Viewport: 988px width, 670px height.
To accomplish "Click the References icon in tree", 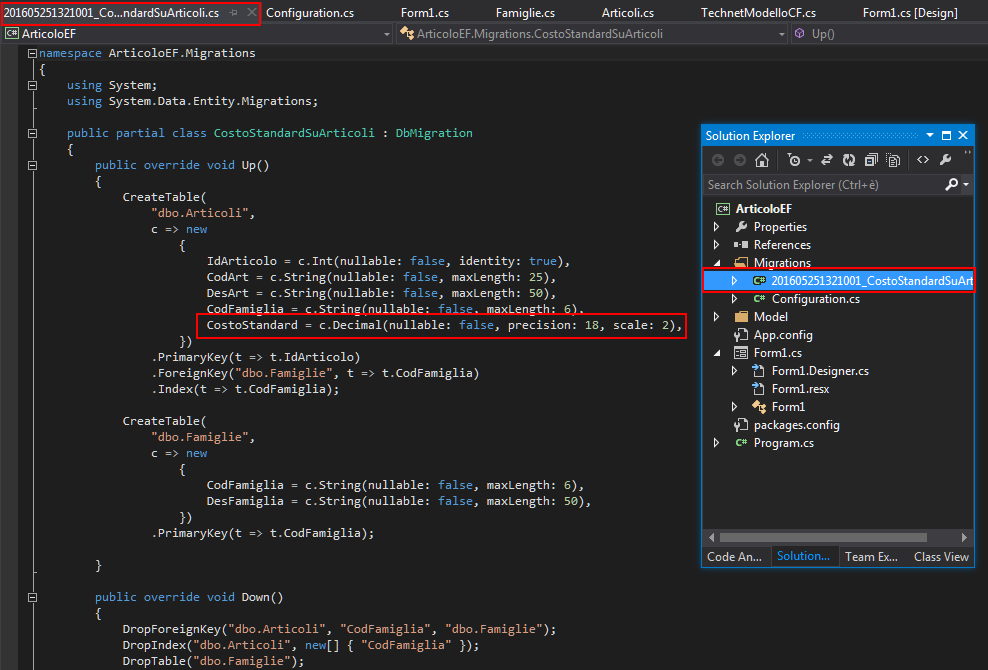I will [x=741, y=245].
